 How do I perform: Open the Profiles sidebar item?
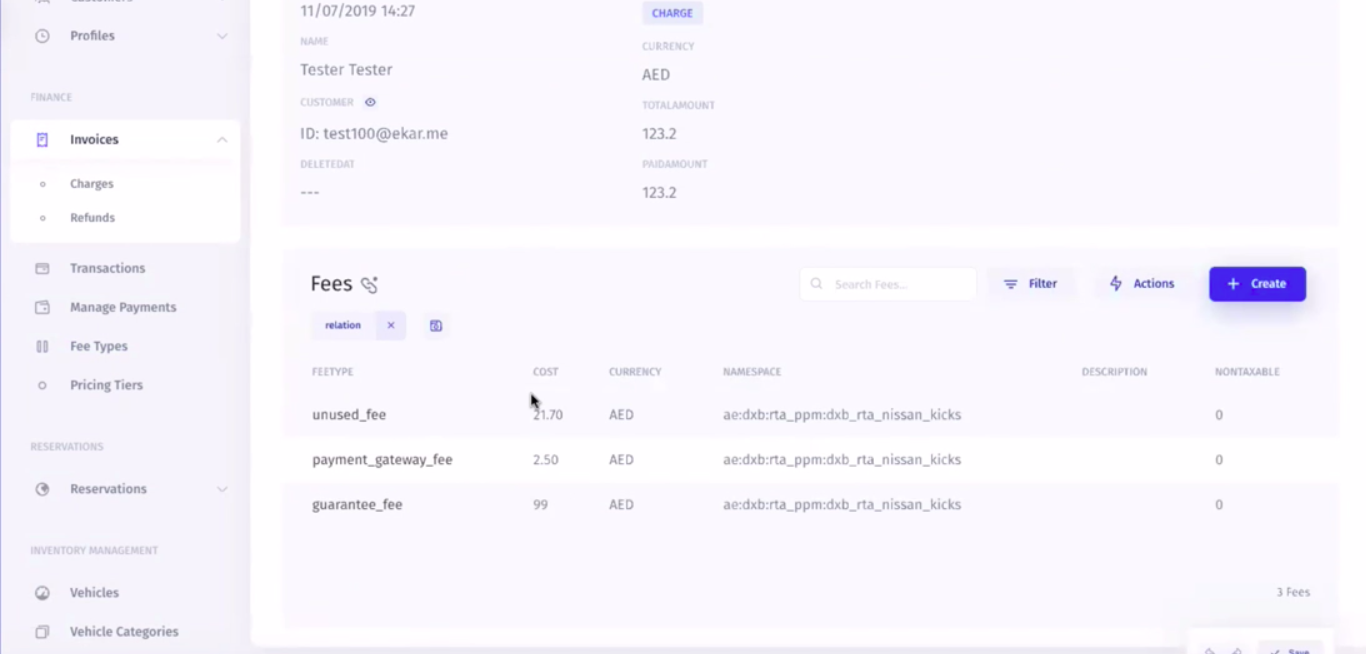[125, 36]
